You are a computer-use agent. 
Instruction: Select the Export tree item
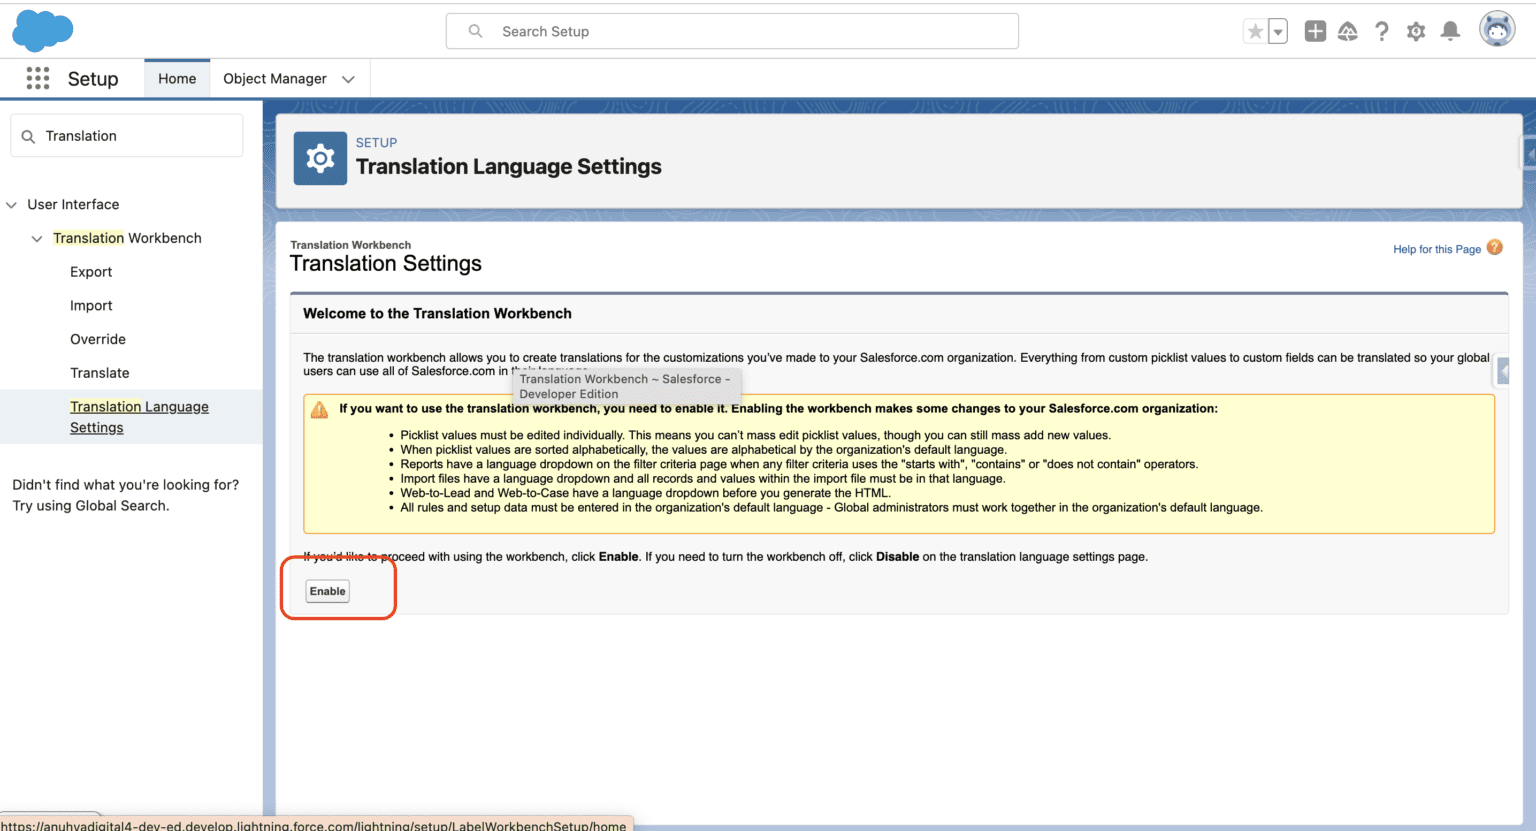[x=91, y=271]
